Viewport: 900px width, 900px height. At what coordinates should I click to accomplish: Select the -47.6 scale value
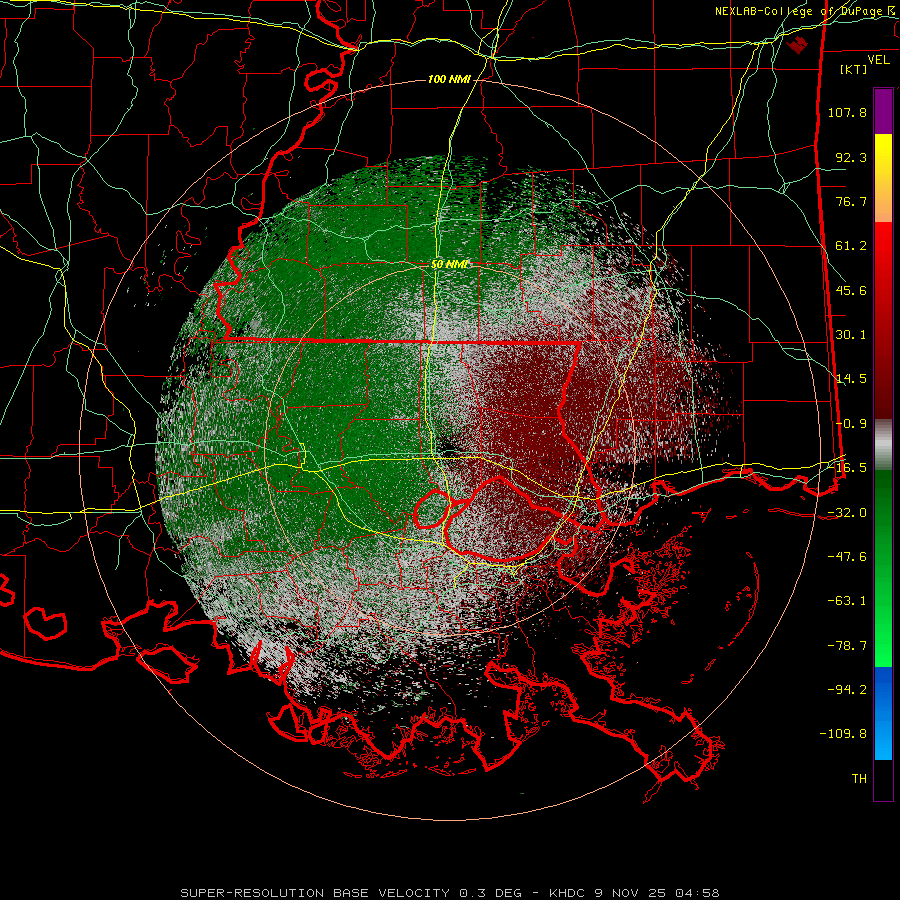(847, 557)
